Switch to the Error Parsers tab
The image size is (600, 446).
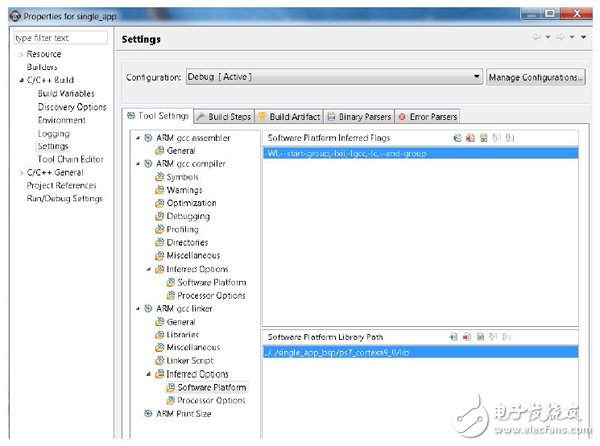click(428, 117)
